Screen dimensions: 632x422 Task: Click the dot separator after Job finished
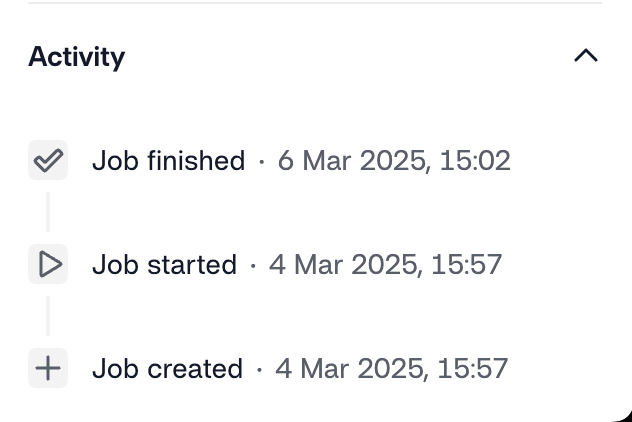point(262,162)
